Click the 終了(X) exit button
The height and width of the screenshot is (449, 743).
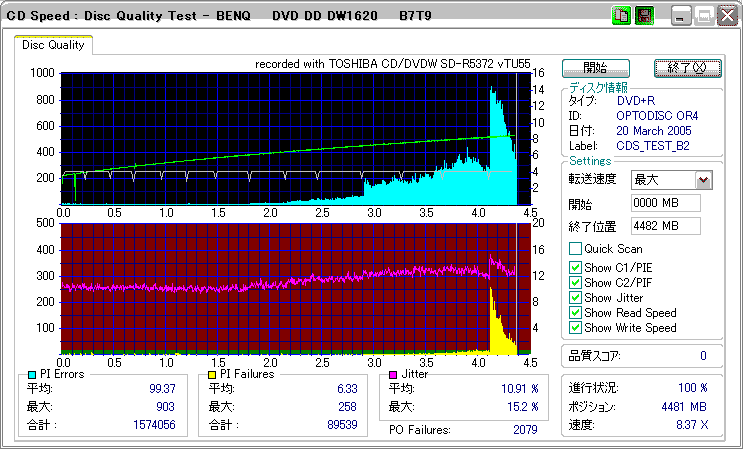pos(688,68)
